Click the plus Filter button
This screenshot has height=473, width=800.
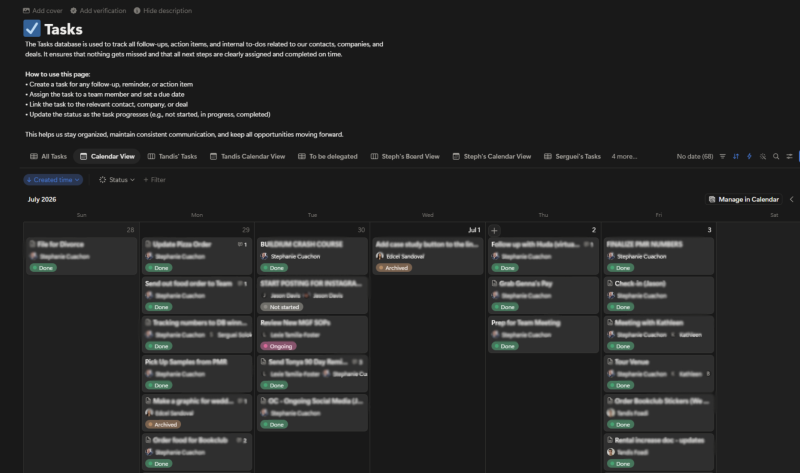pos(155,180)
